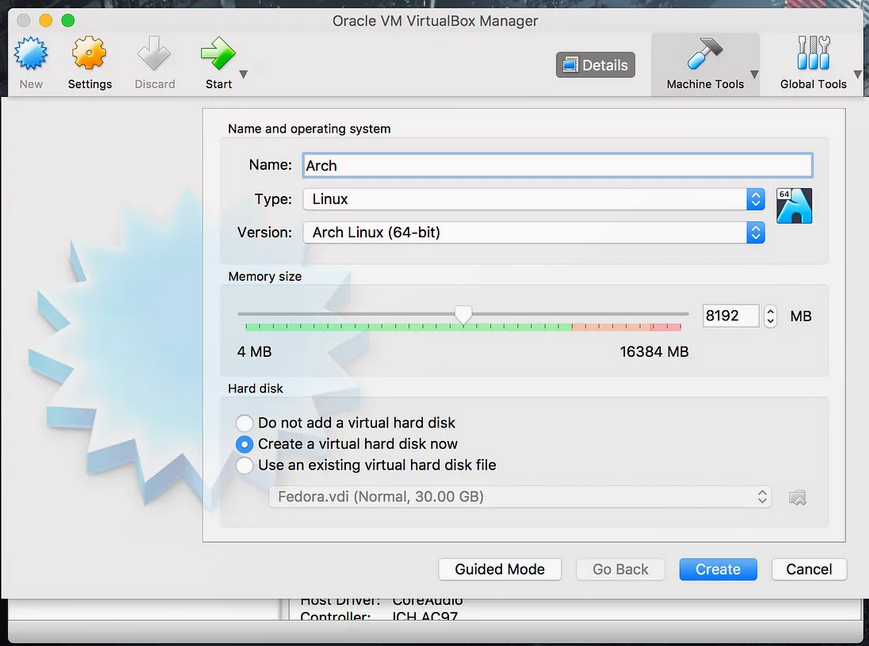This screenshot has height=646, width=869.
Task: Click the Arch Linux 64-bit OS icon
Action: click(794, 205)
